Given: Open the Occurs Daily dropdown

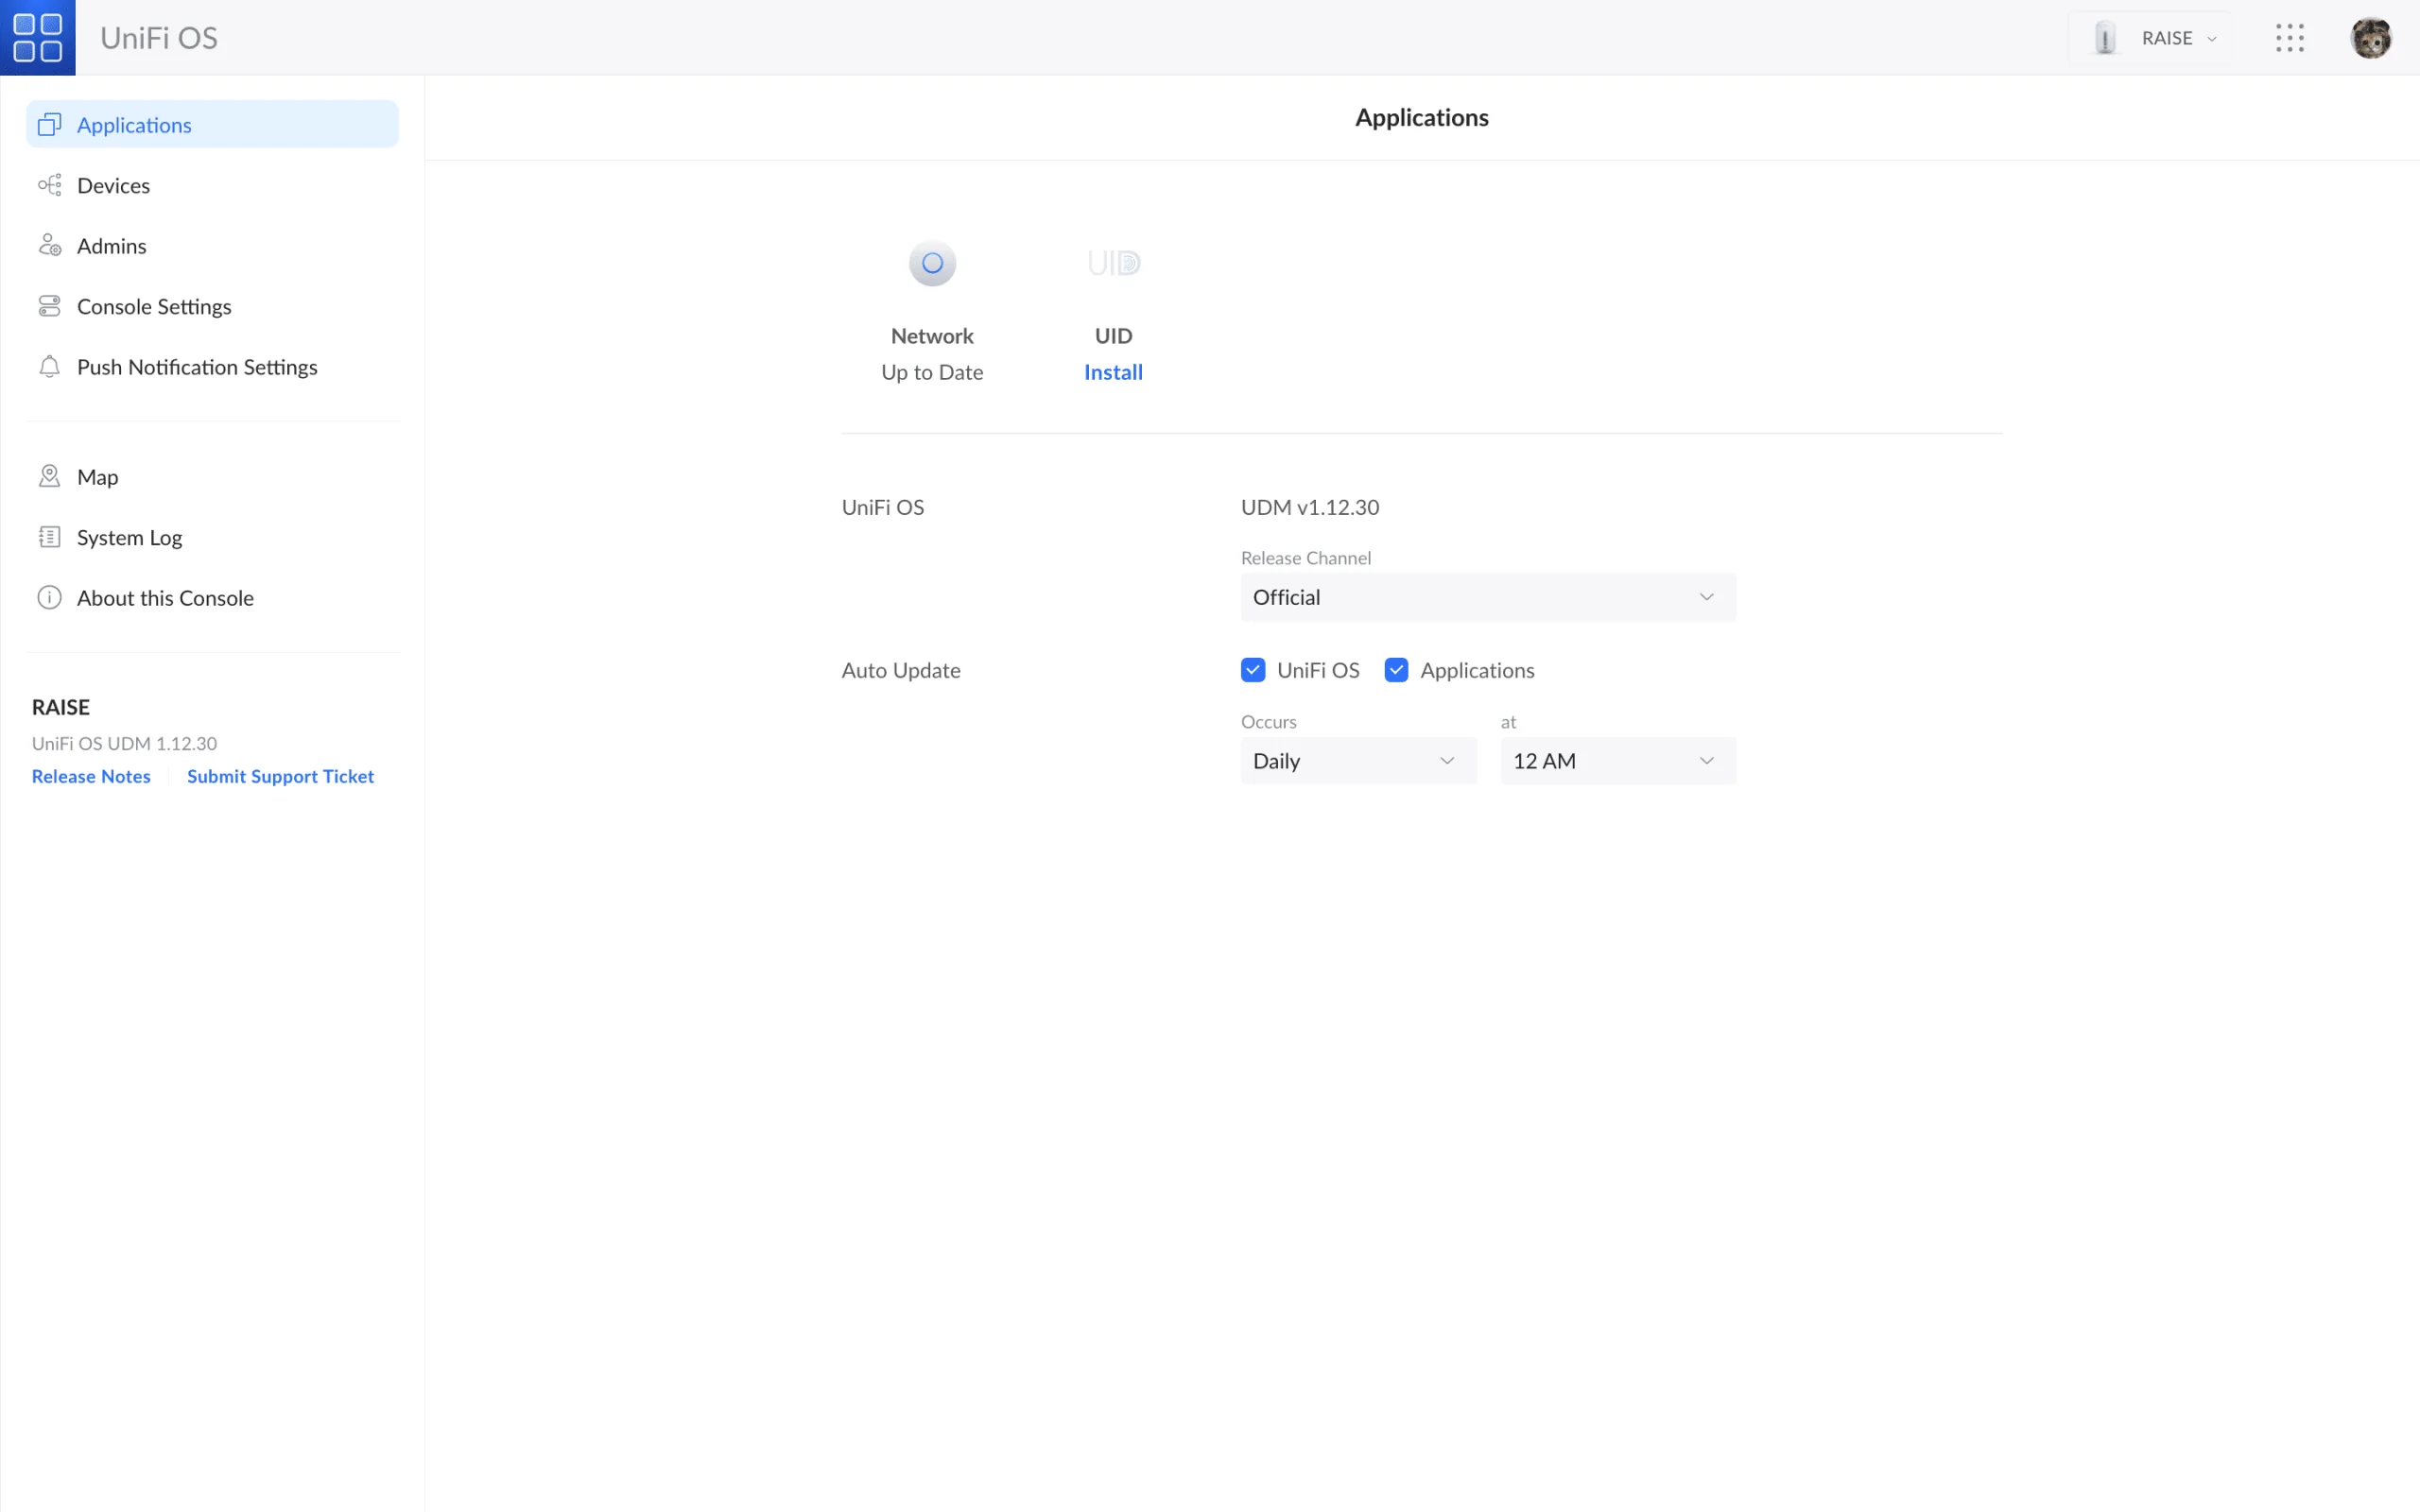Looking at the screenshot, I should click(x=1358, y=761).
